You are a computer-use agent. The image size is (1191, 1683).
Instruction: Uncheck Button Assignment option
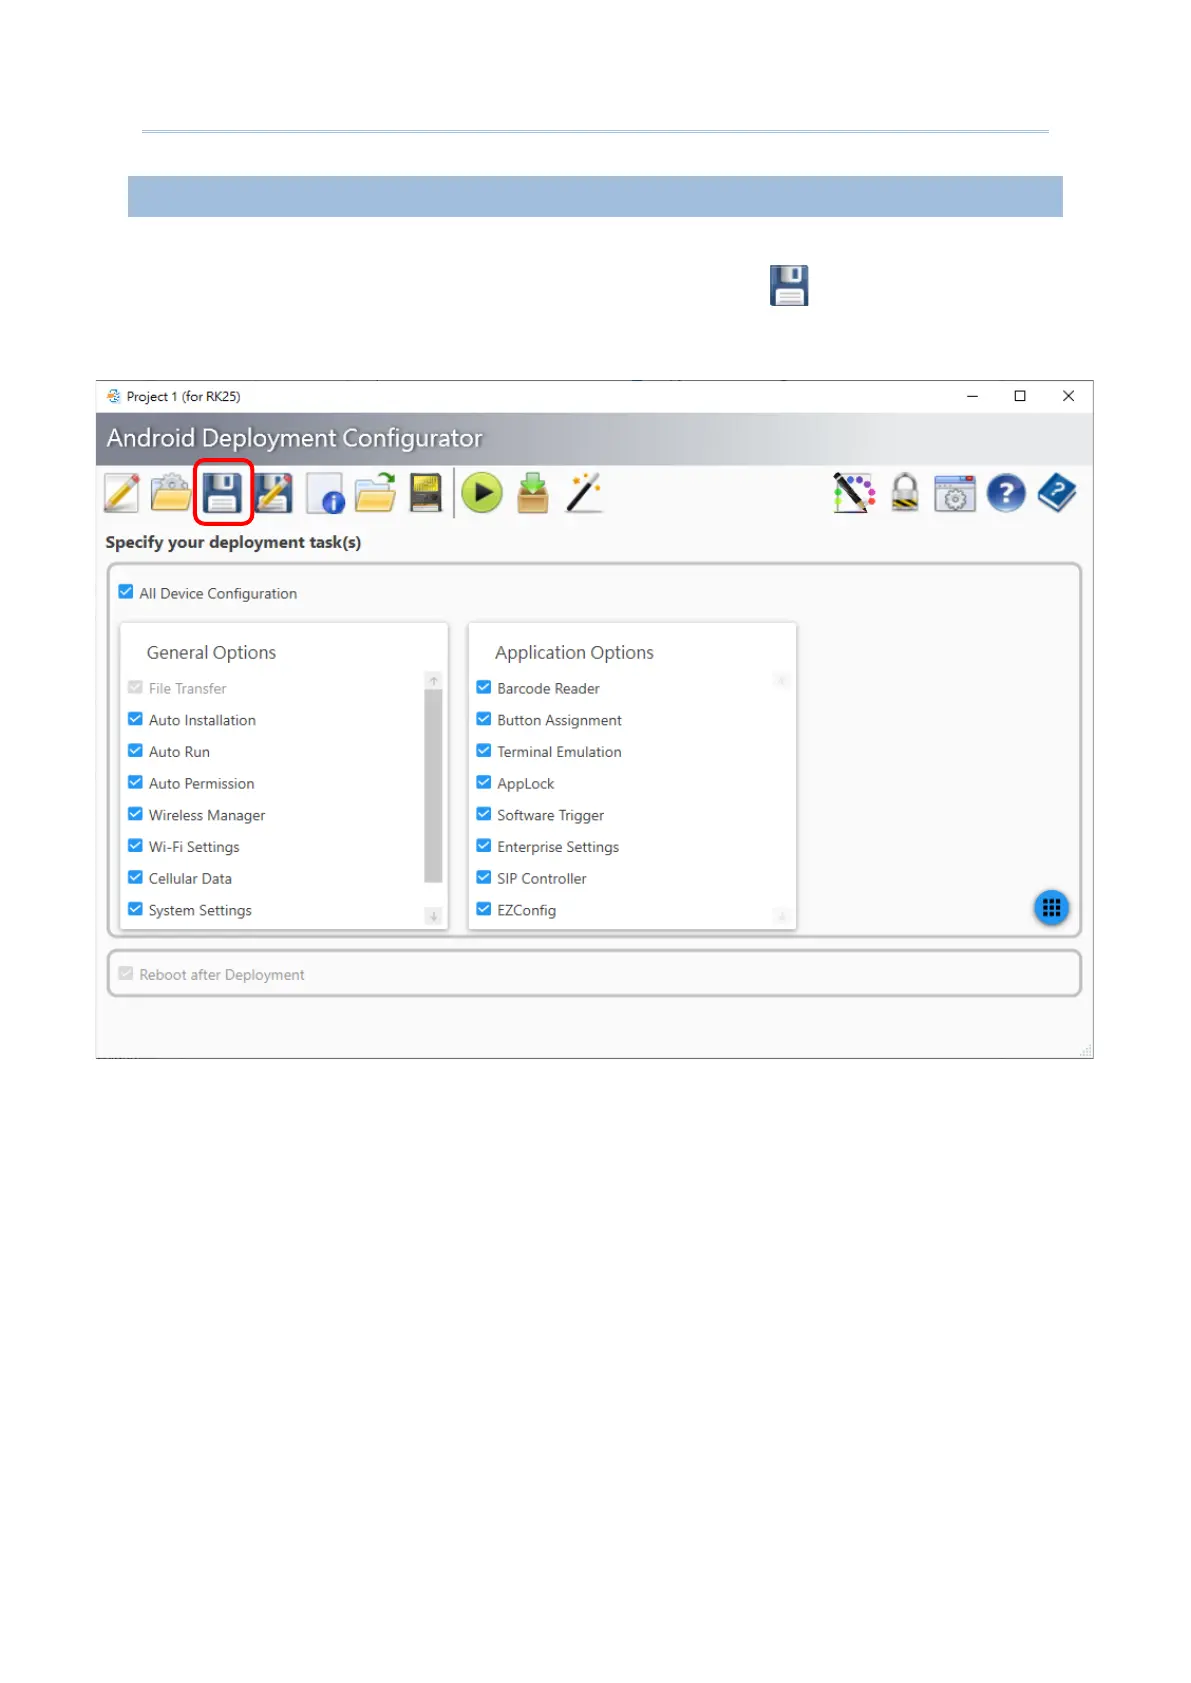484,719
